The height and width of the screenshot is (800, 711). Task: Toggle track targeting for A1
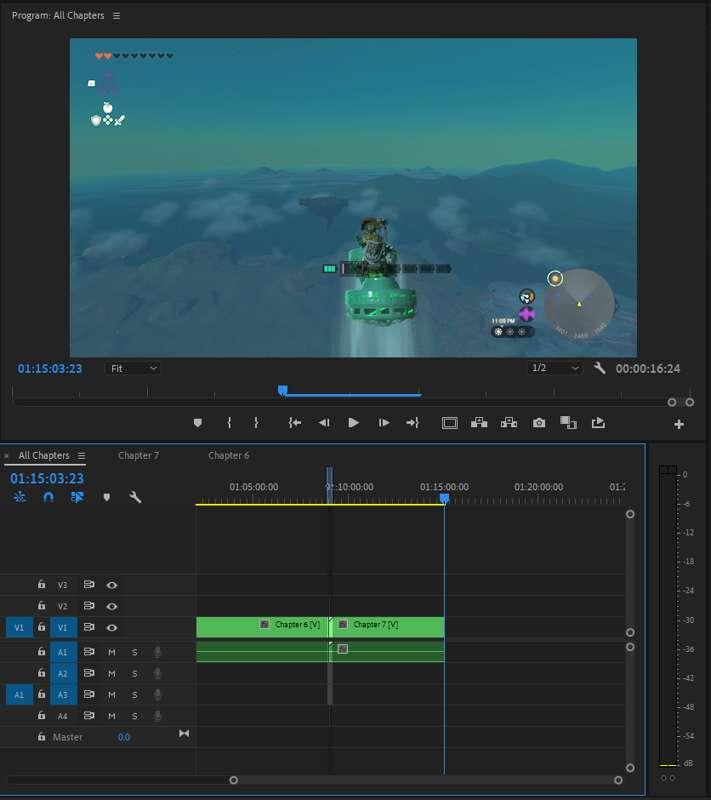[63, 652]
